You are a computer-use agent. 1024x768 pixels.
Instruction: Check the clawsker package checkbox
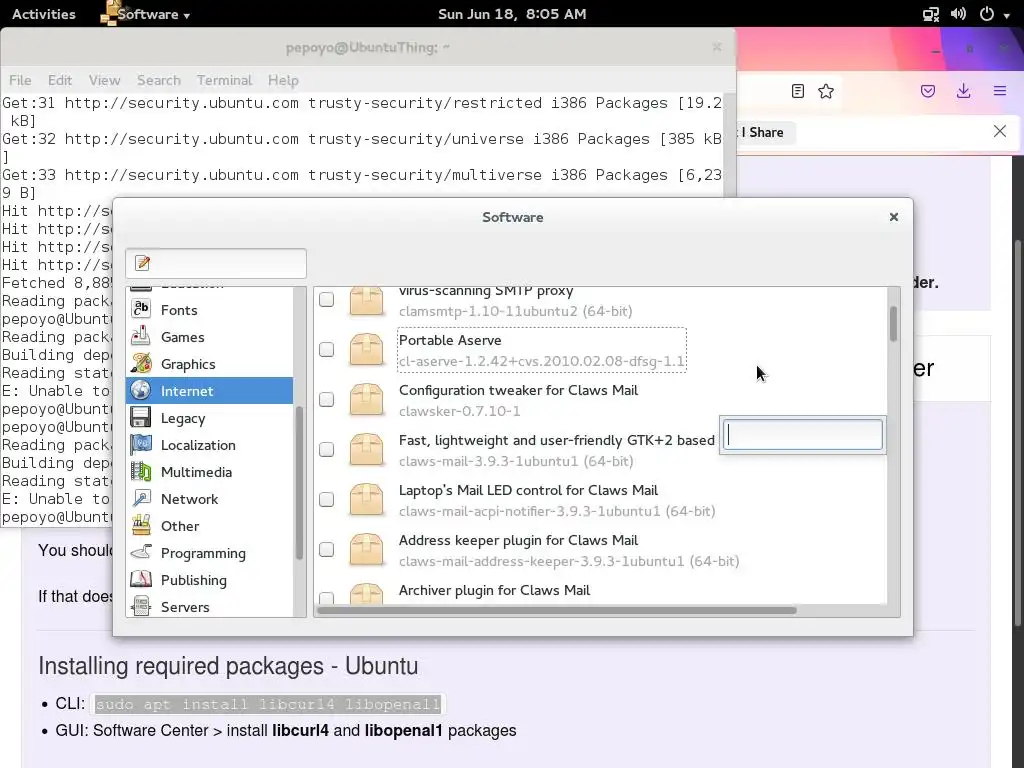point(327,400)
